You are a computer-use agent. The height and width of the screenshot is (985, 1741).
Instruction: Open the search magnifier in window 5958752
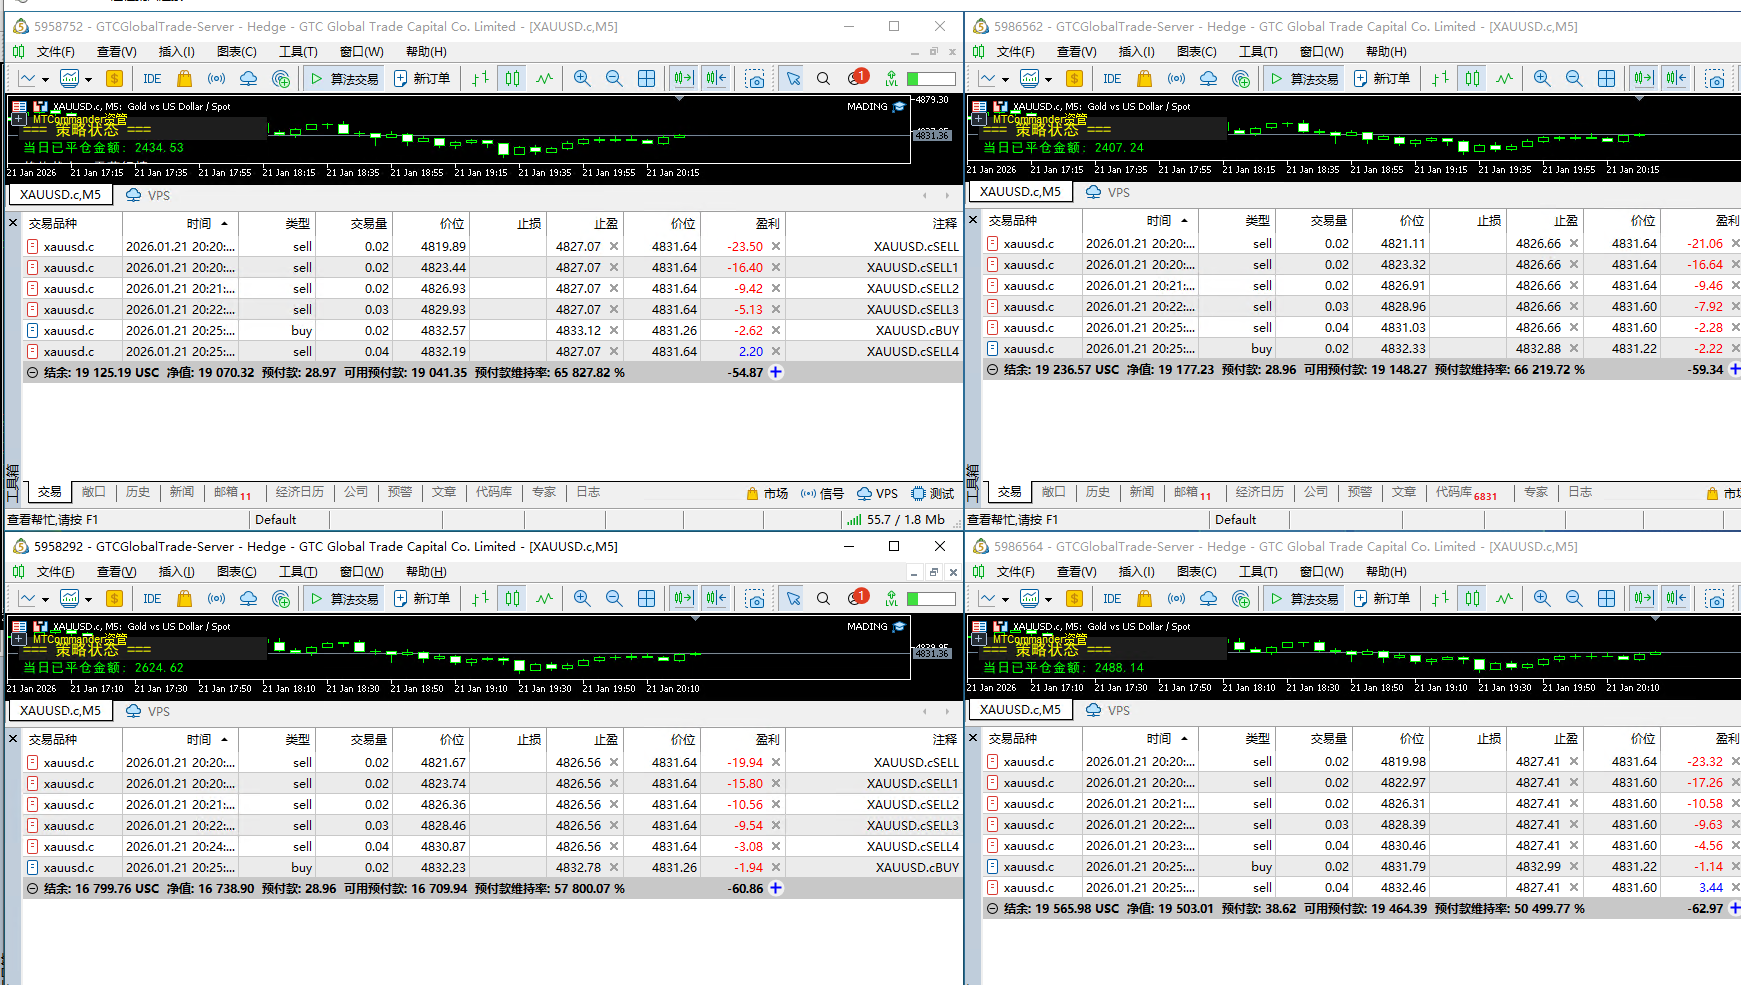pyautogui.click(x=823, y=79)
